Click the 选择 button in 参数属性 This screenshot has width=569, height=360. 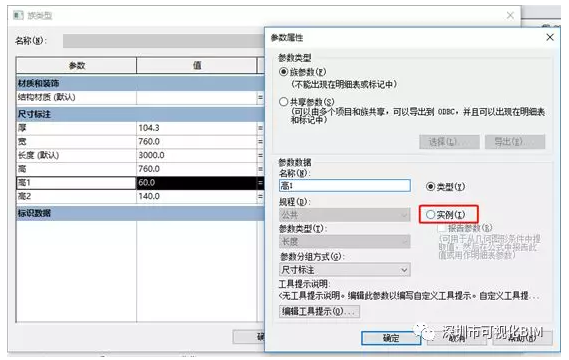click(449, 142)
